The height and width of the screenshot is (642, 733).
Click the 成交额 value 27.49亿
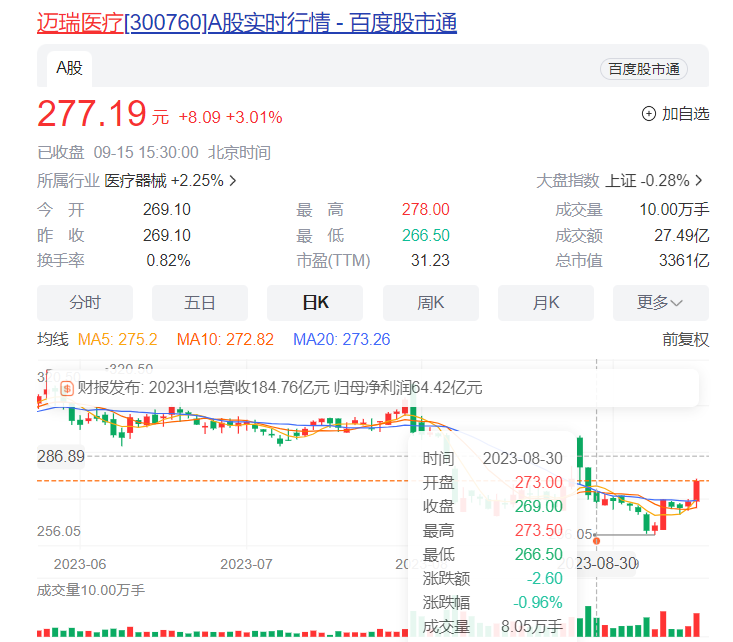point(682,235)
